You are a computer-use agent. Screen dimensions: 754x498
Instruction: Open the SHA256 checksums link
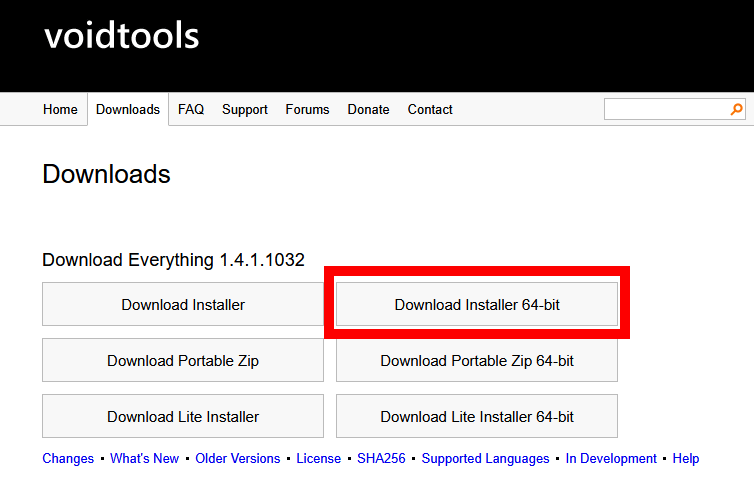coord(381,459)
